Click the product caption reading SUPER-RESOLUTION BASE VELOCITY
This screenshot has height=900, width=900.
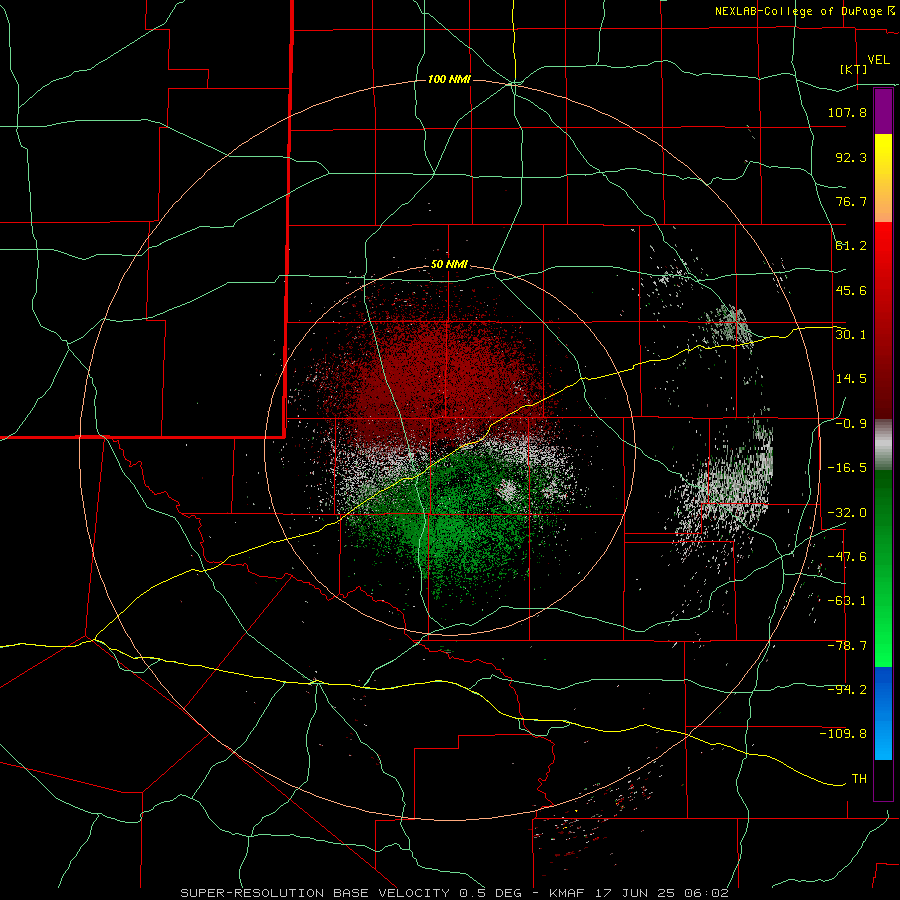pos(315,893)
